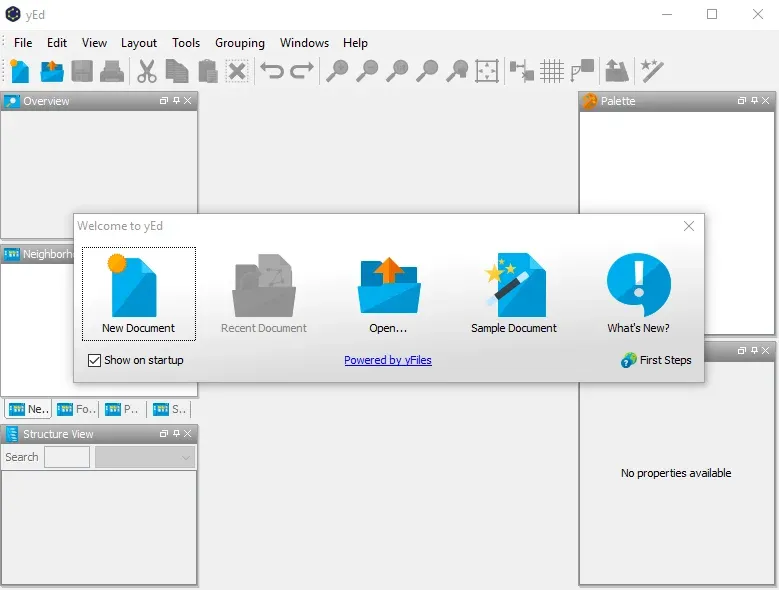Click the Zoom to selection magnifier icon
Image resolution: width=779 pixels, height=590 pixels.
coord(427,71)
